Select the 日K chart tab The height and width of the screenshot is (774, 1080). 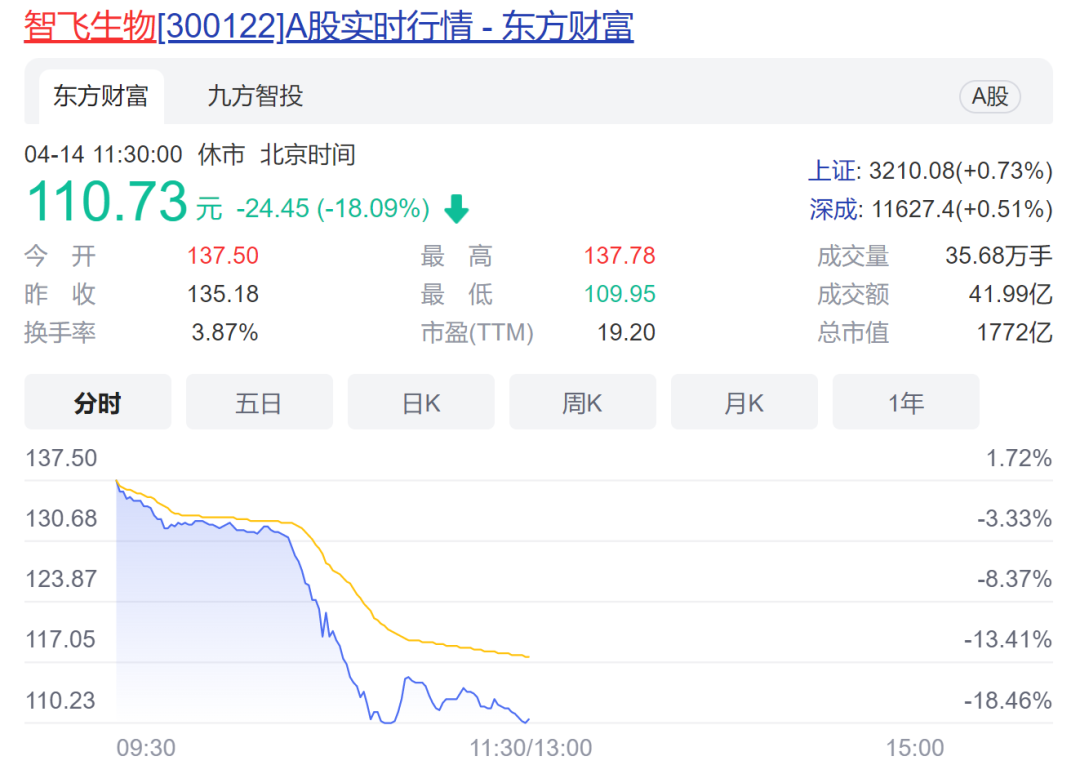click(421, 402)
